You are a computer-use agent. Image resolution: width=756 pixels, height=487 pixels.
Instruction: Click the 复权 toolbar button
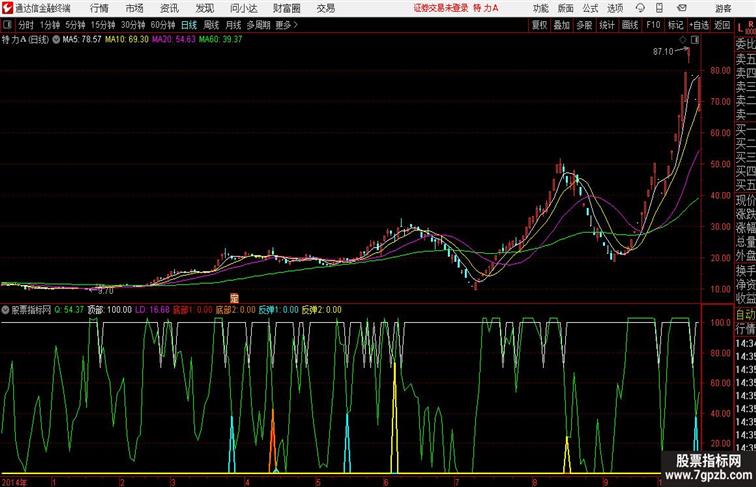[539, 25]
